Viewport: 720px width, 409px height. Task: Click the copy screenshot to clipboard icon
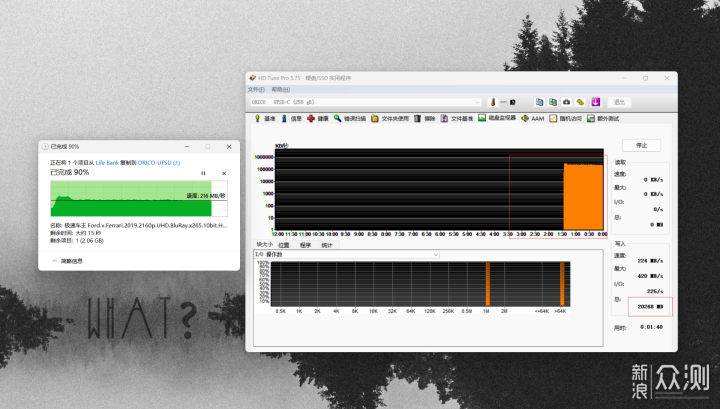click(x=553, y=102)
